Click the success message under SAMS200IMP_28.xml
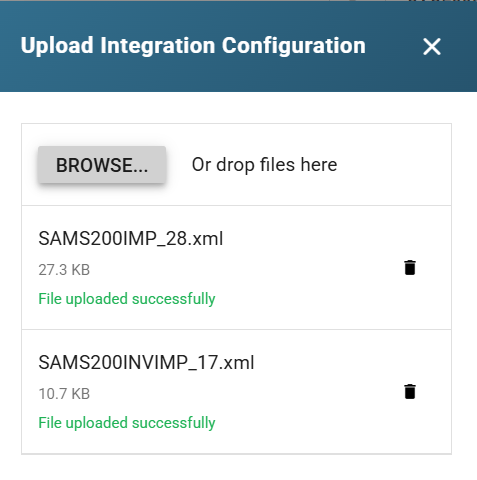The height and width of the screenshot is (480, 477). coord(127,299)
